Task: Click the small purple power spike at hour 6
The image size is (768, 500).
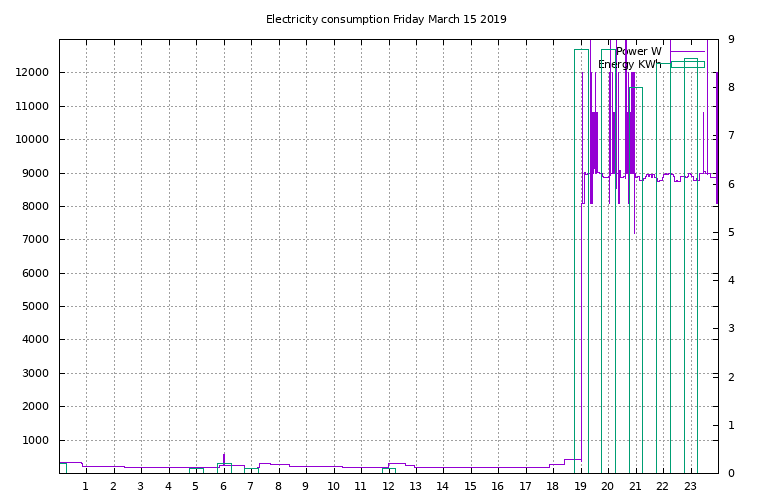Action: [224, 459]
